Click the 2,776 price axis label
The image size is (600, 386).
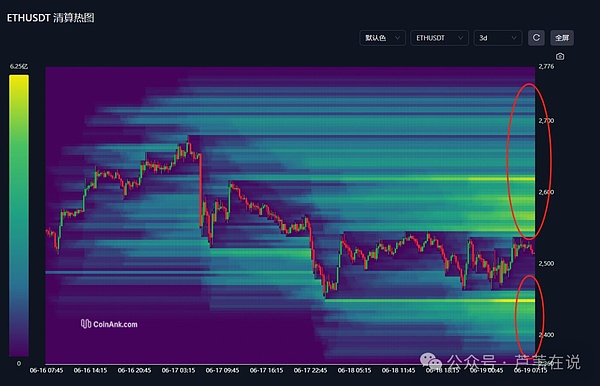pyautogui.click(x=546, y=67)
